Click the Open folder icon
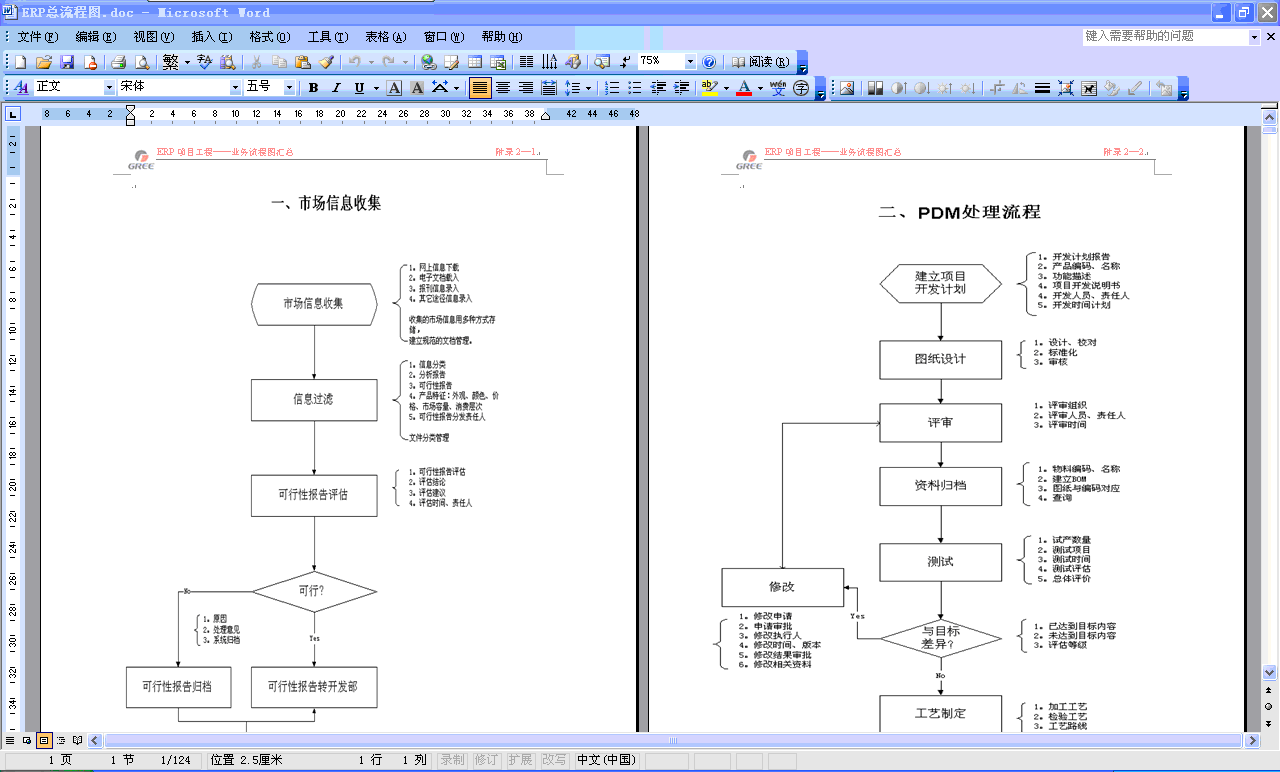Image resolution: width=1280 pixels, height=772 pixels. 44,62
